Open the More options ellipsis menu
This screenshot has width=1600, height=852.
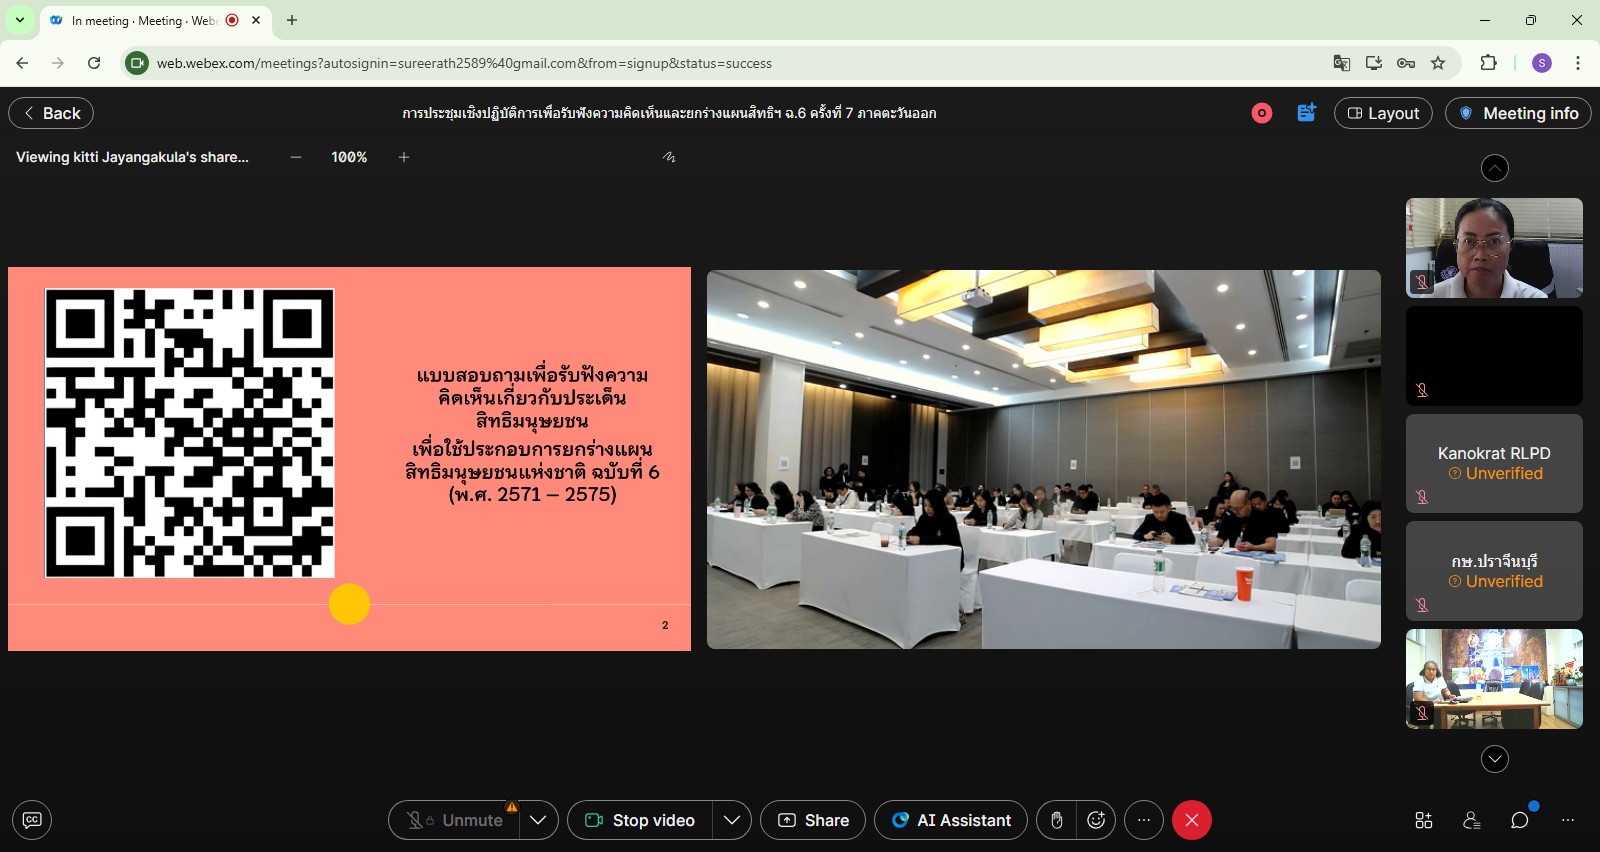[1144, 820]
